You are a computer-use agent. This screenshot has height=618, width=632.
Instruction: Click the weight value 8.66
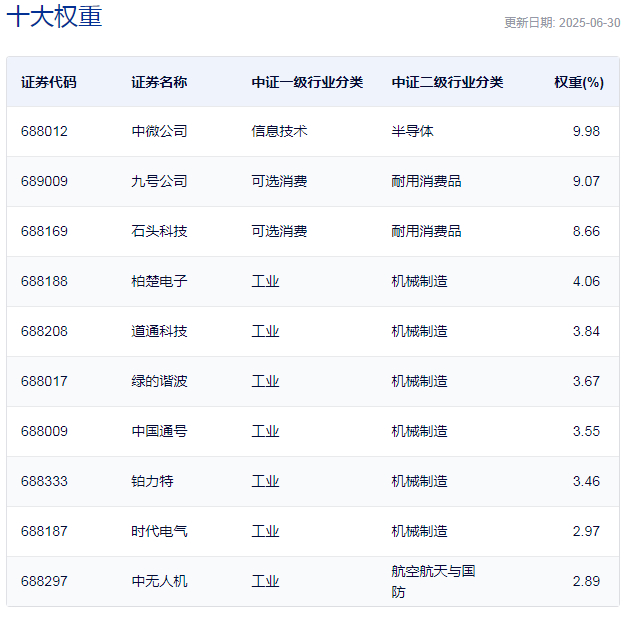coord(586,231)
